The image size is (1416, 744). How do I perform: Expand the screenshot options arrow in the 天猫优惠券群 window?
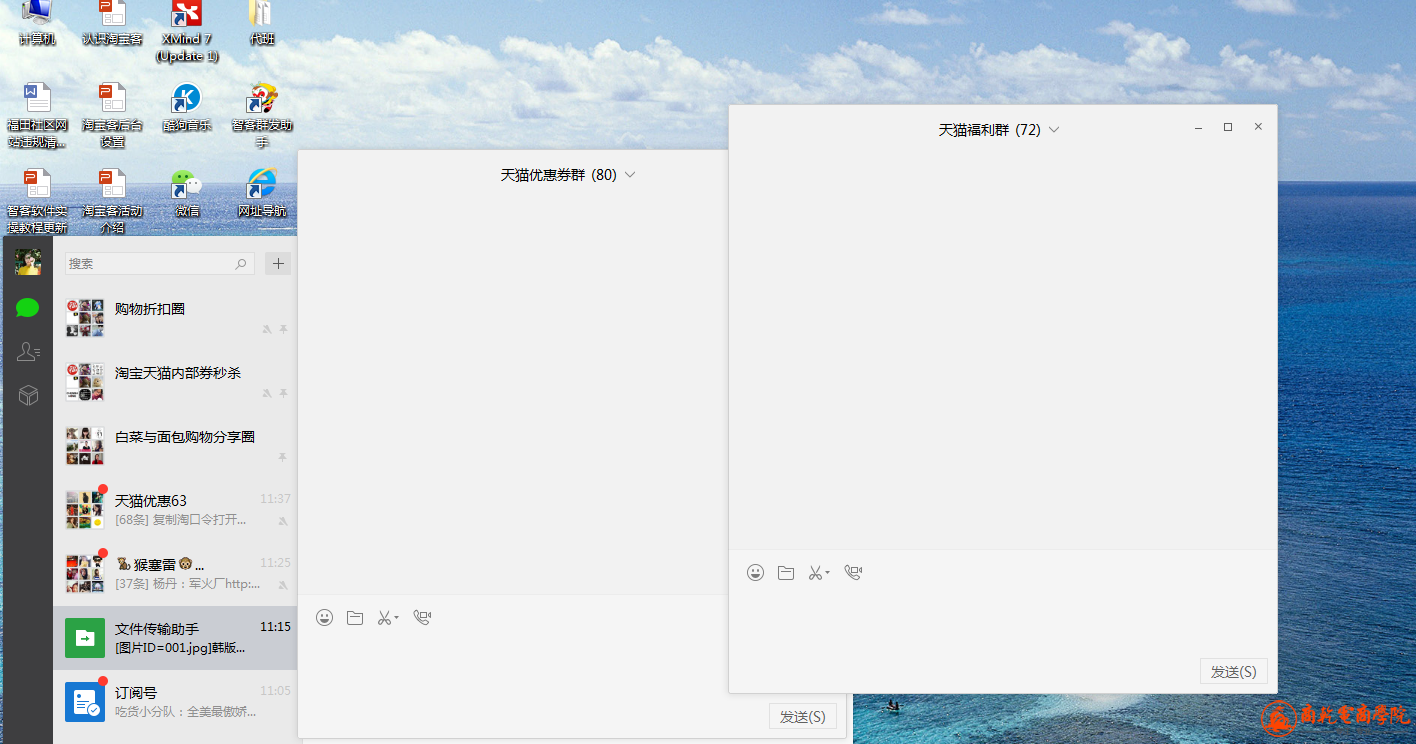click(397, 618)
